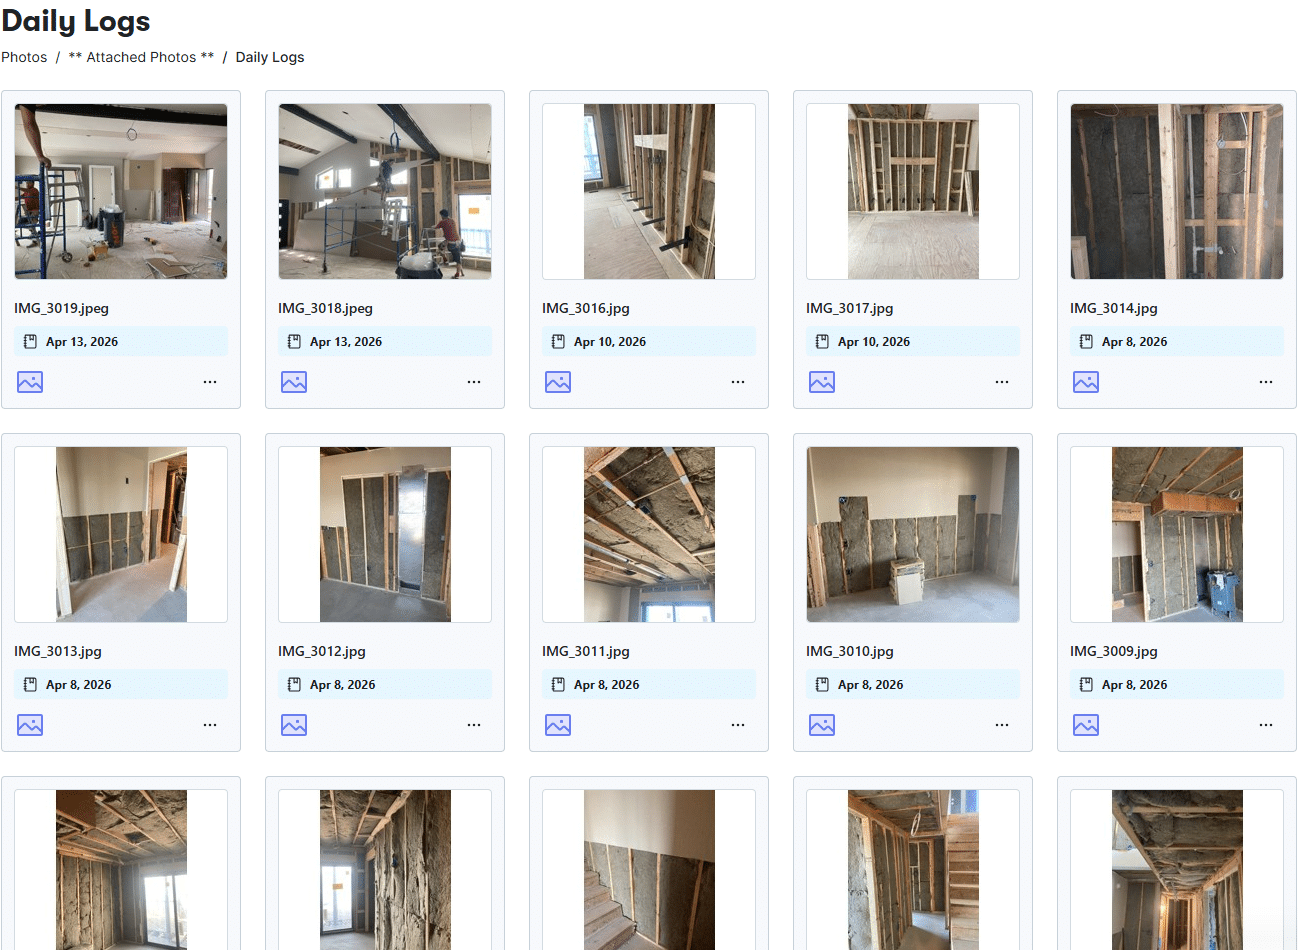Click image icon on IMG_3010.jpg card
The image size is (1298, 950).
pos(822,725)
